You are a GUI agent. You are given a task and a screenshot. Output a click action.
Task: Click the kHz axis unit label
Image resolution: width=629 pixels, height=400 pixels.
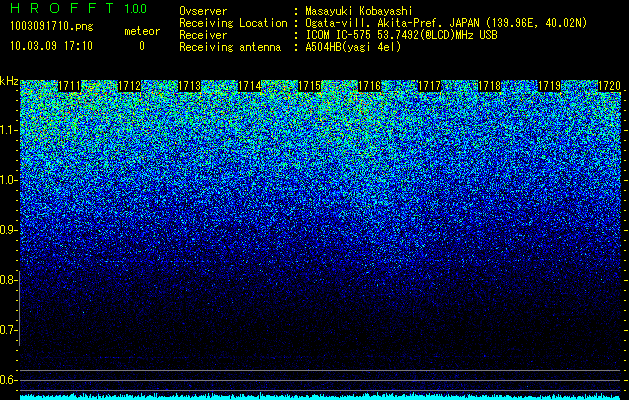pyautogui.click(x=9, y=81)
